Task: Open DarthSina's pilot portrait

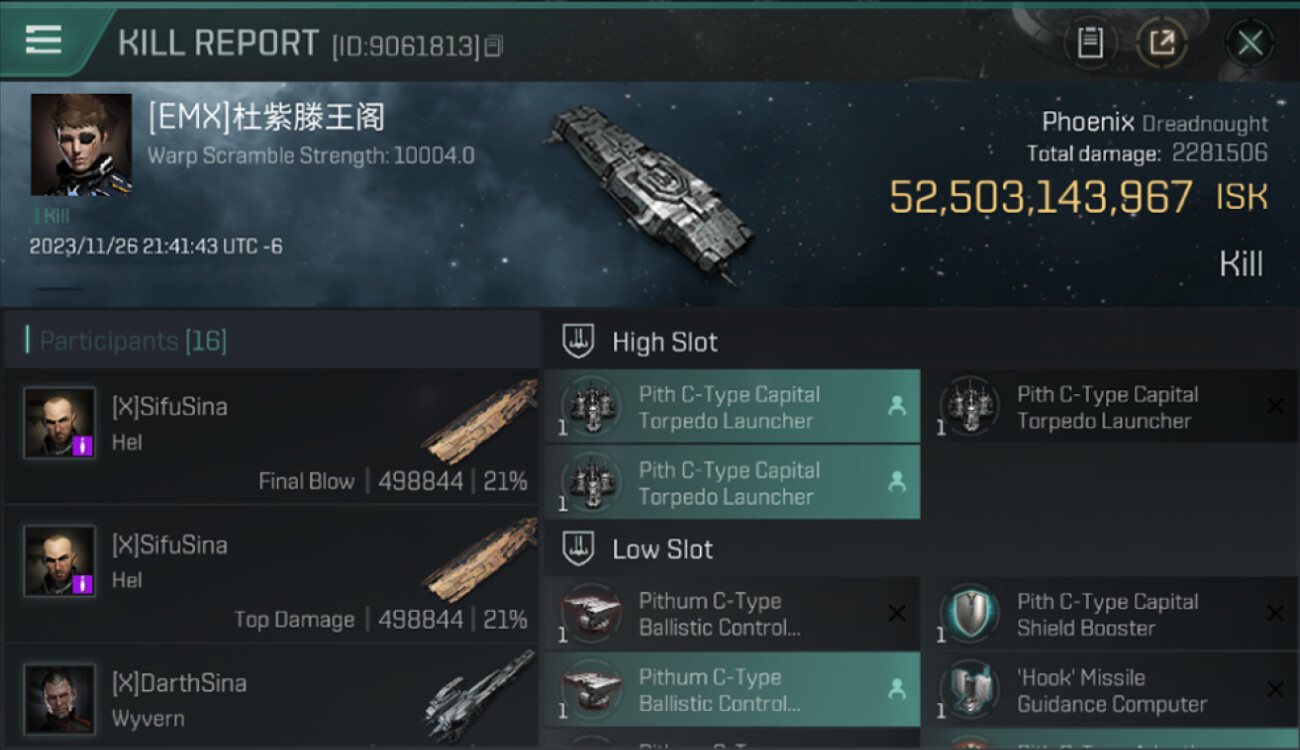Action: [60, 698]
